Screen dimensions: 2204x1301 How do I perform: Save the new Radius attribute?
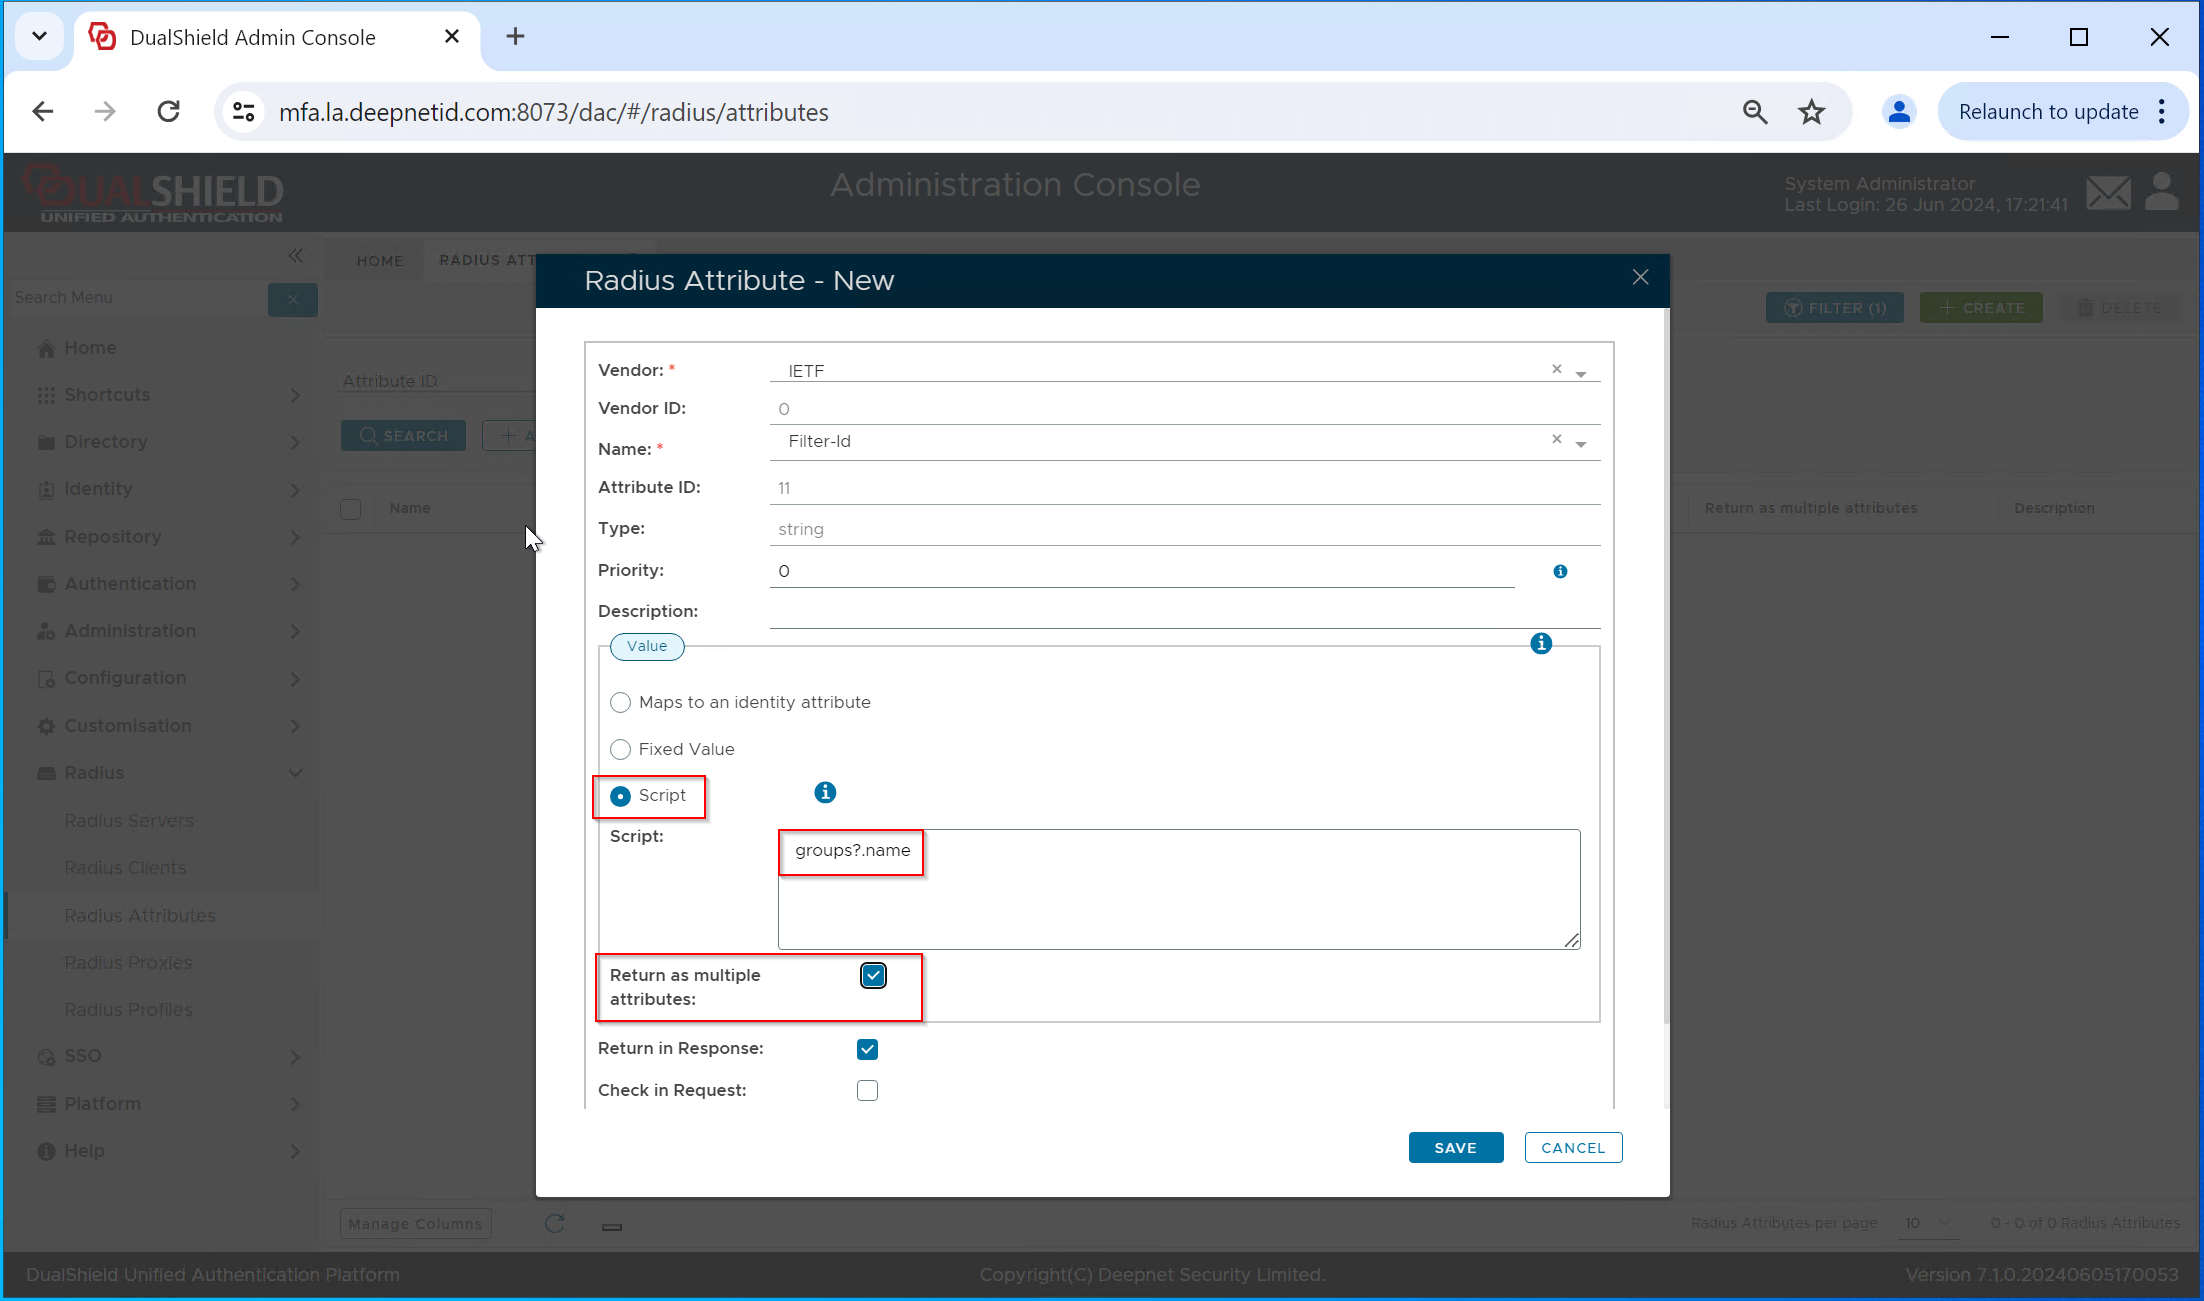point(1455,1148)
